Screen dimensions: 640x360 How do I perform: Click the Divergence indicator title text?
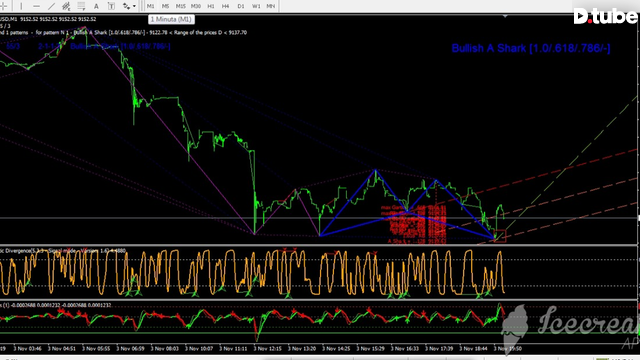[x=63, y=251]
